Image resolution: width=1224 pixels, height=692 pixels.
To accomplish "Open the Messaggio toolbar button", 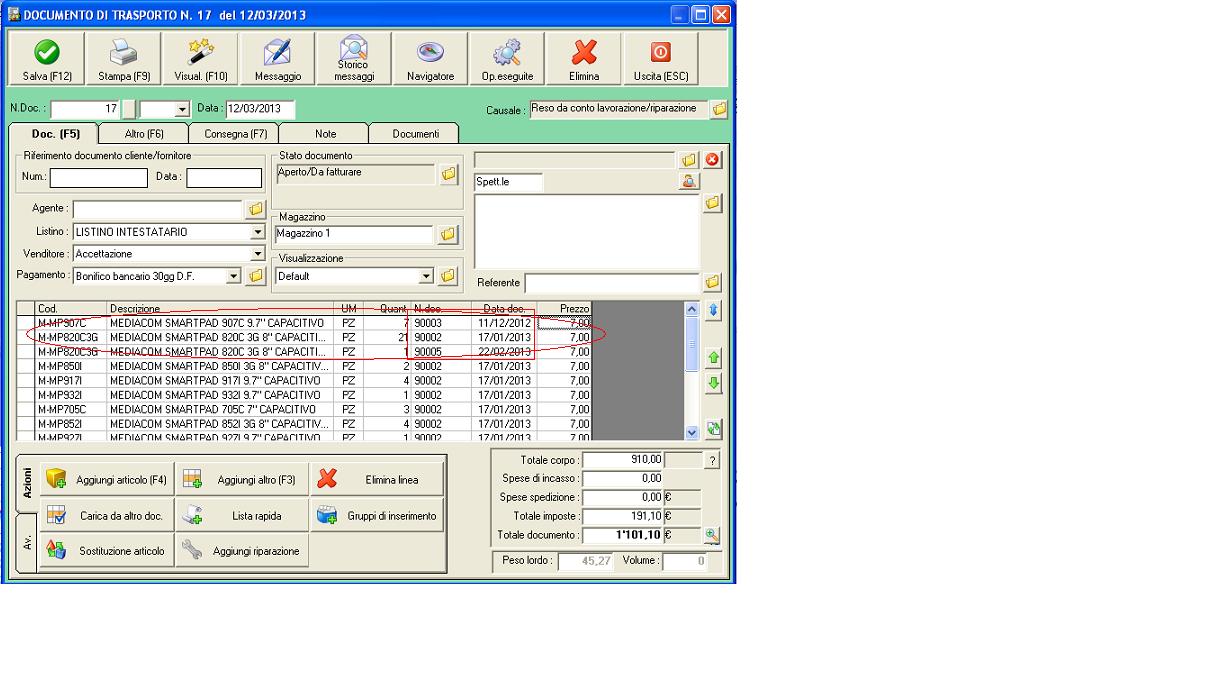I will pyautogui.click(x=277, y=60).
